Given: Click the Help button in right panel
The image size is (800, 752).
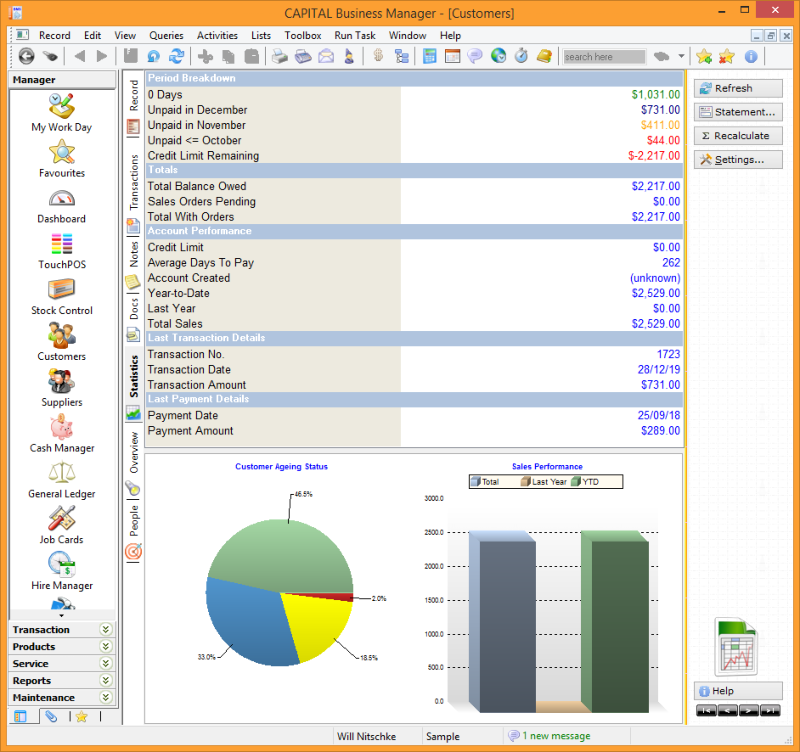Looking at the screenshot, I should coord(738,691).
